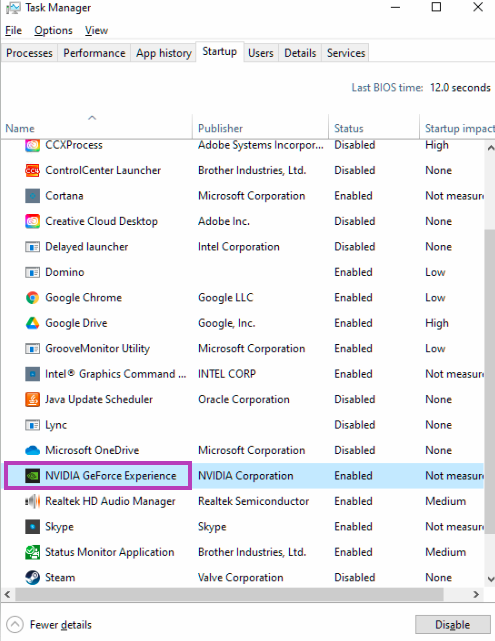Image resolution: width=495 pixels, height=641 pixels.
Task: Click the horizontal scrollbar right arrow
Action: 476,594
